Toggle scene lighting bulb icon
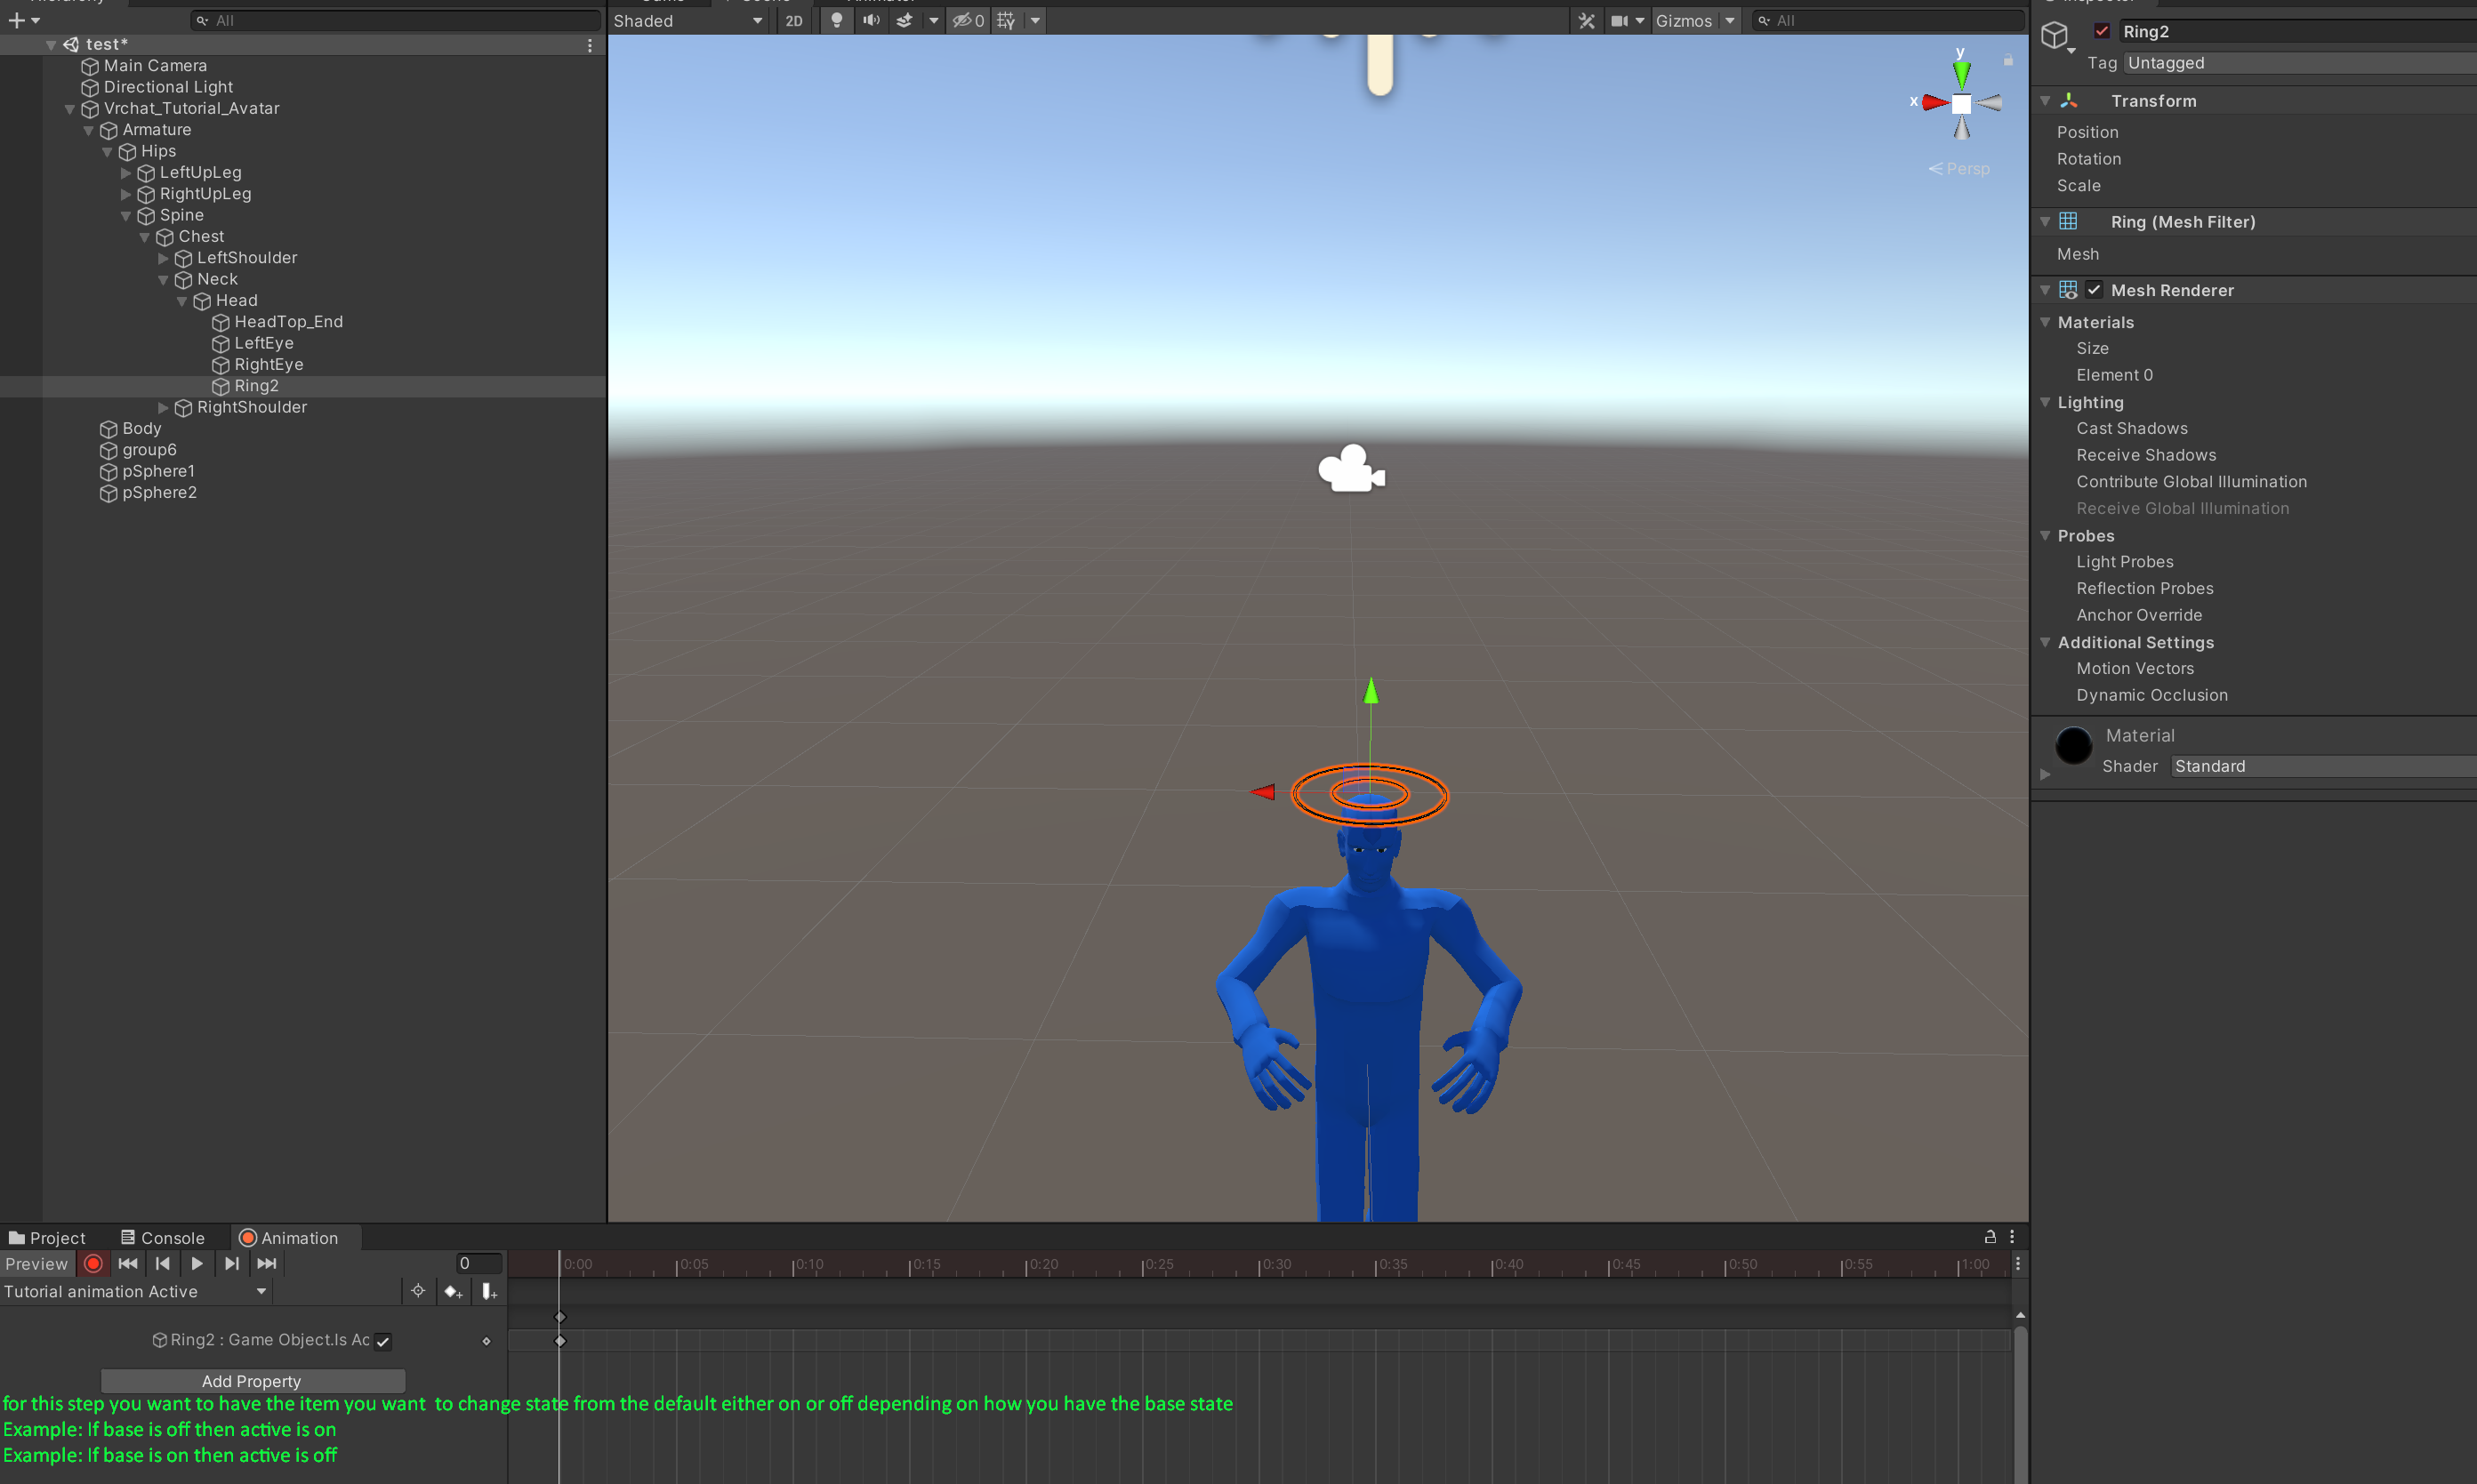2477x1484 pixels. (836, 20)
